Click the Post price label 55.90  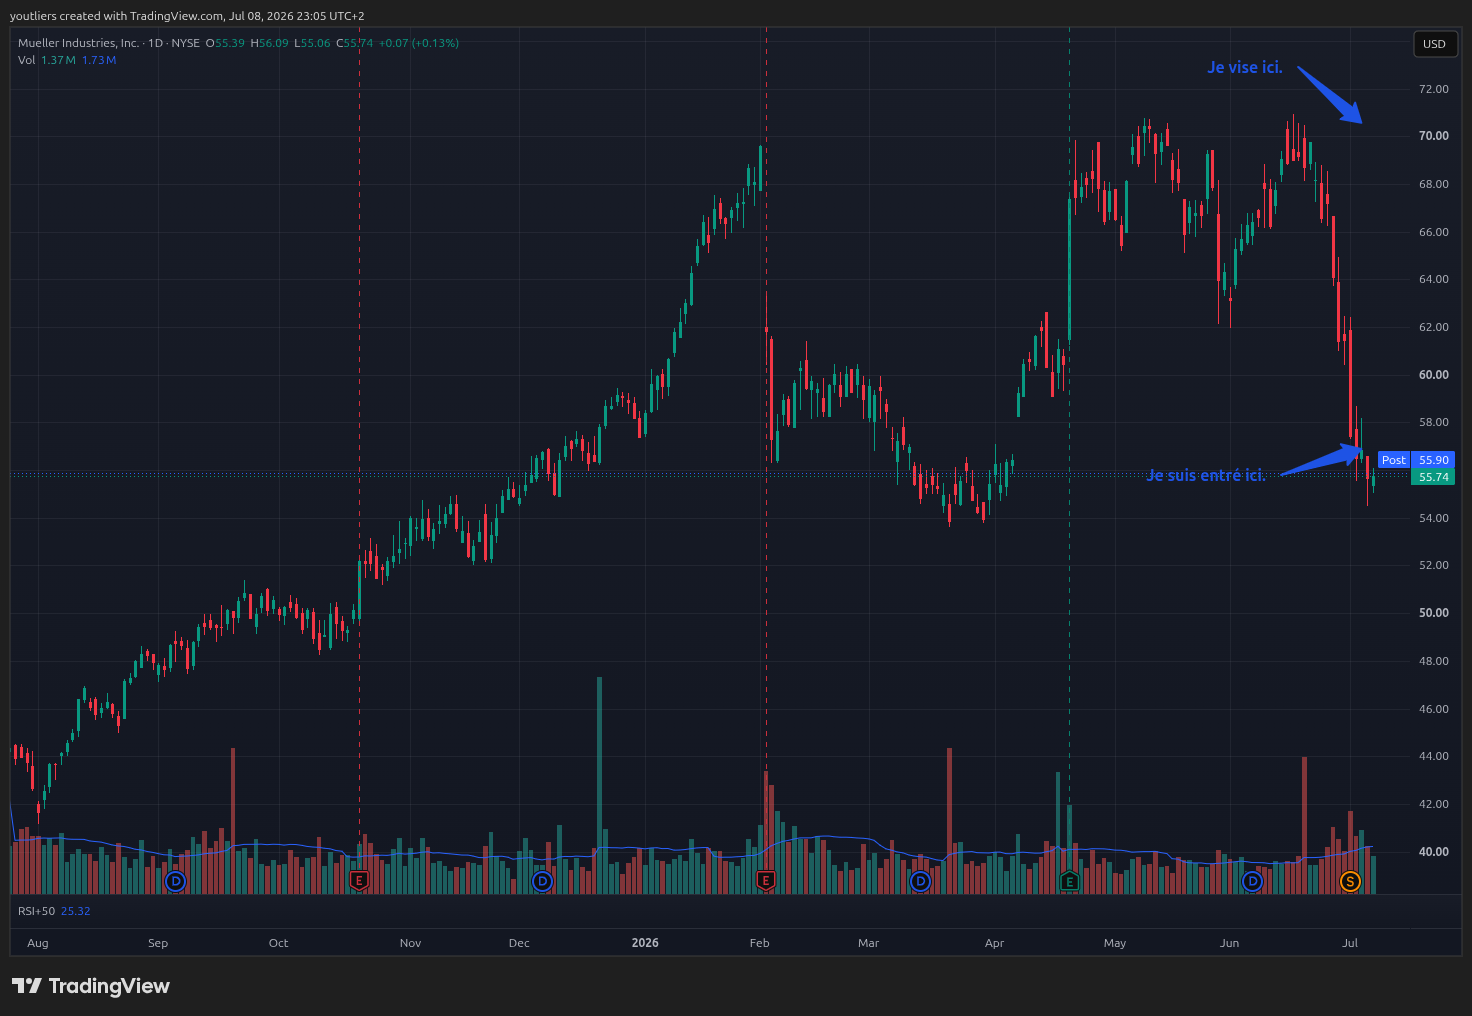click(x=1416, y=460)
